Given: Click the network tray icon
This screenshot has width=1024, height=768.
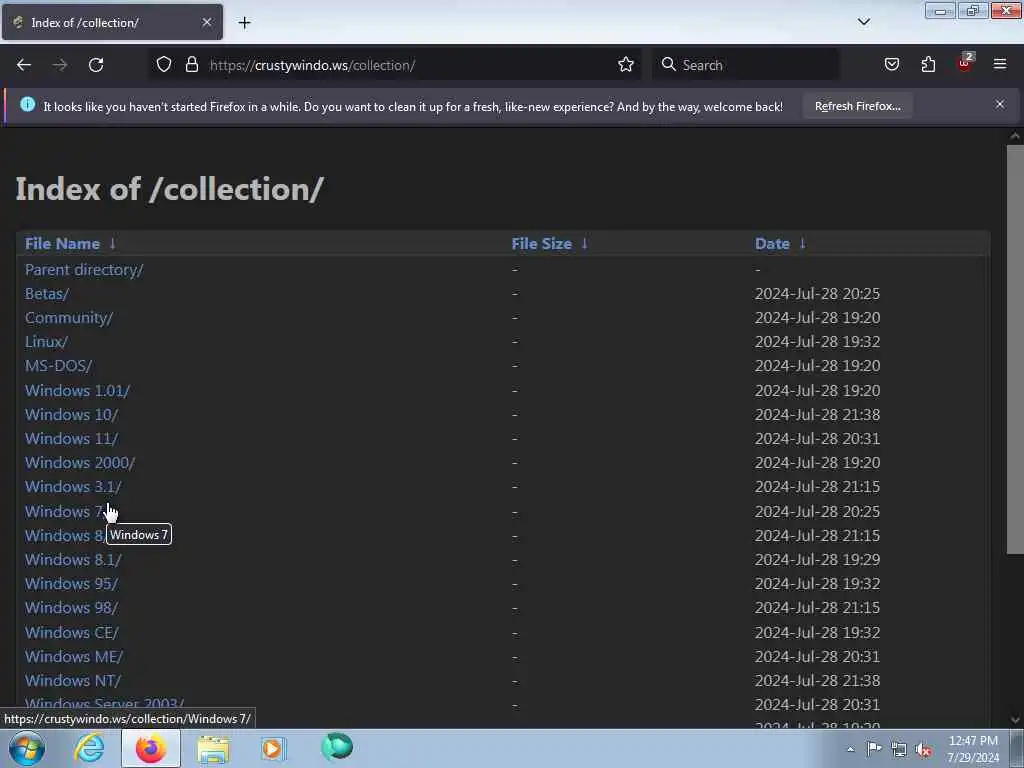Looking at the screenshot, I should point(899,749).
